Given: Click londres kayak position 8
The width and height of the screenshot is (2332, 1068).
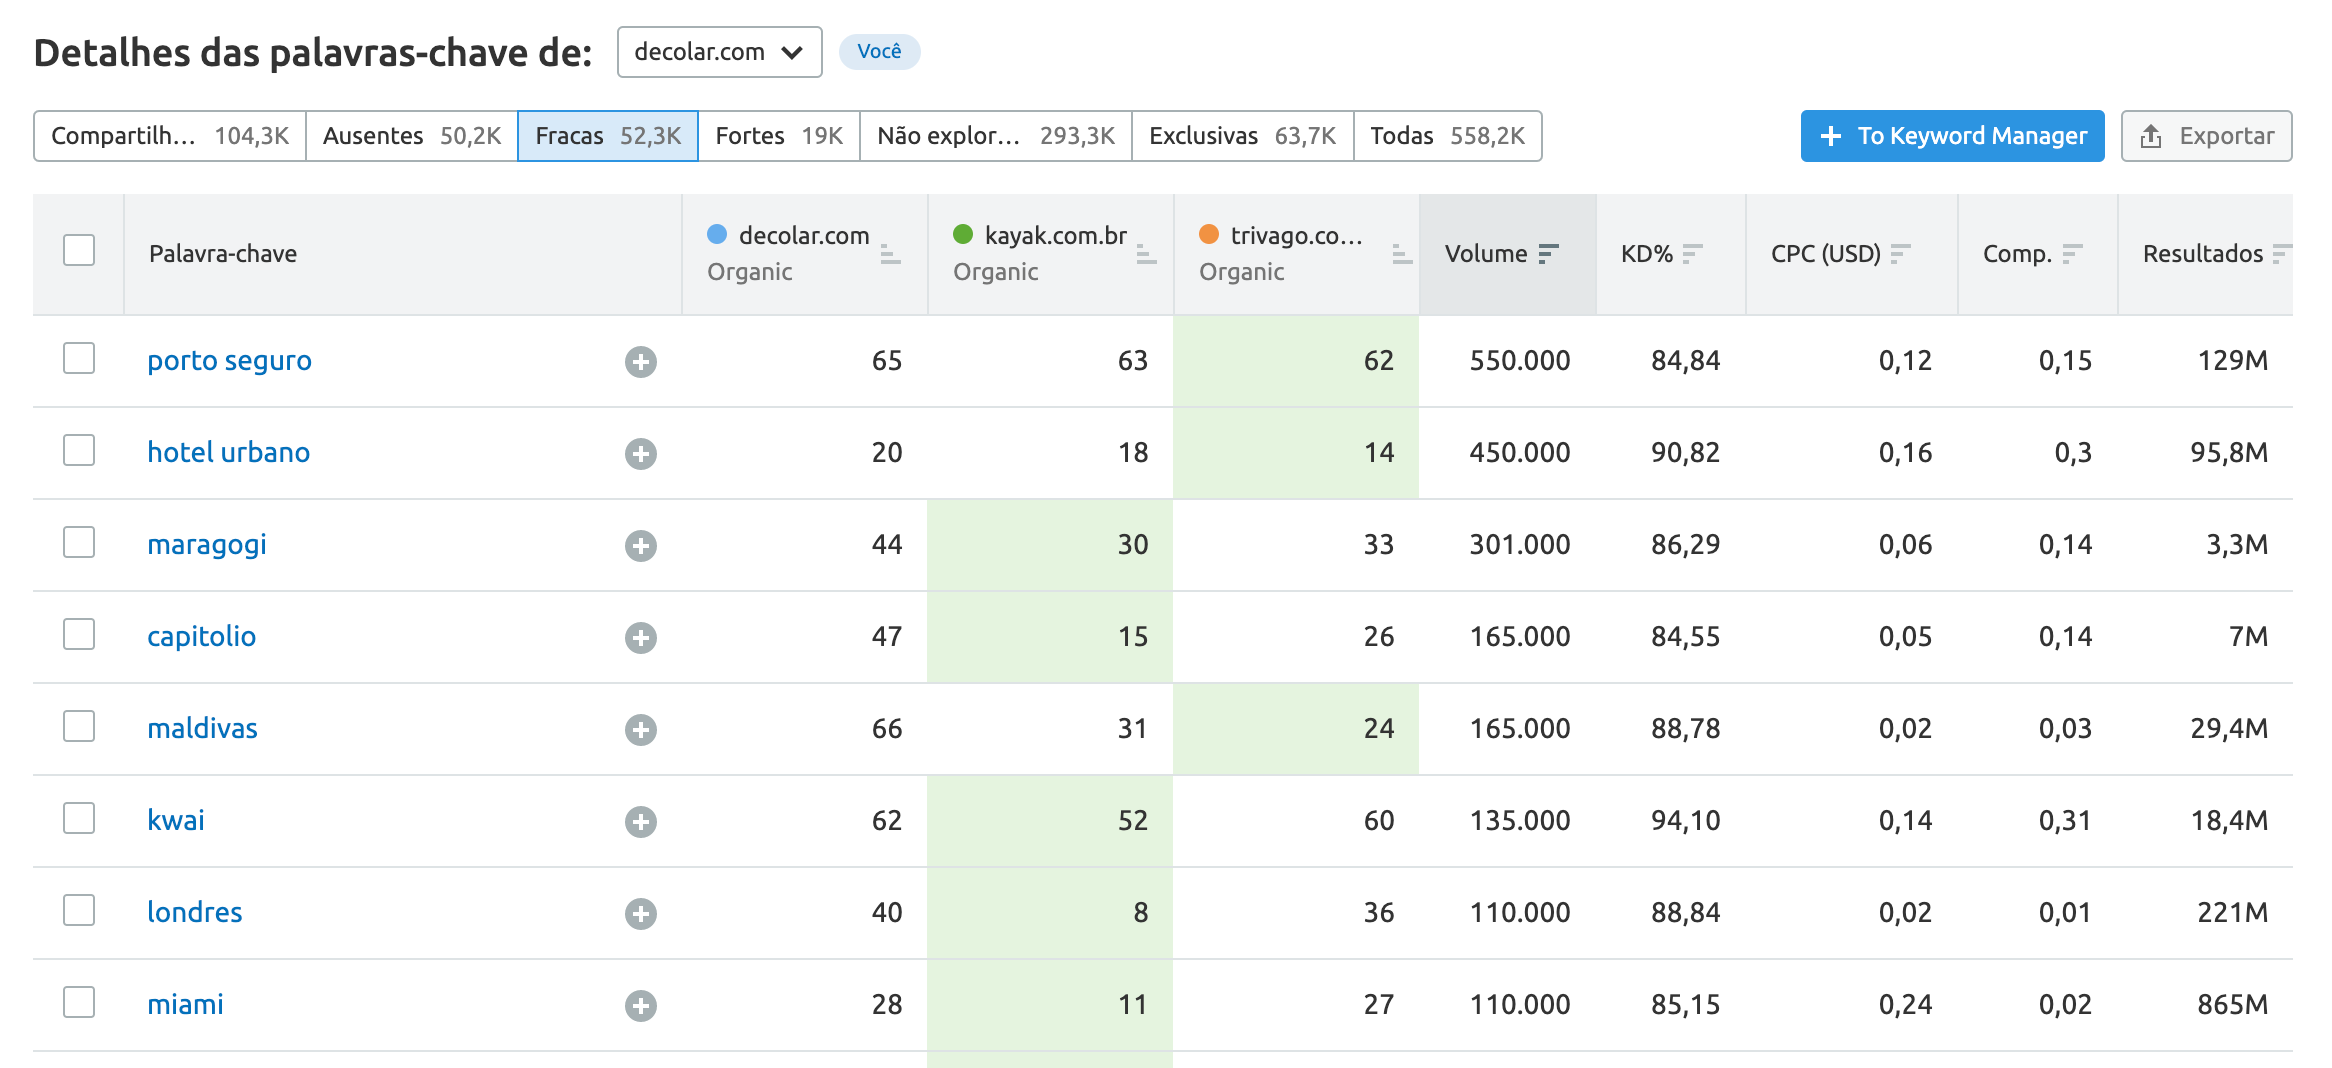Looking at the screenshot, I should pos(1141,913).
